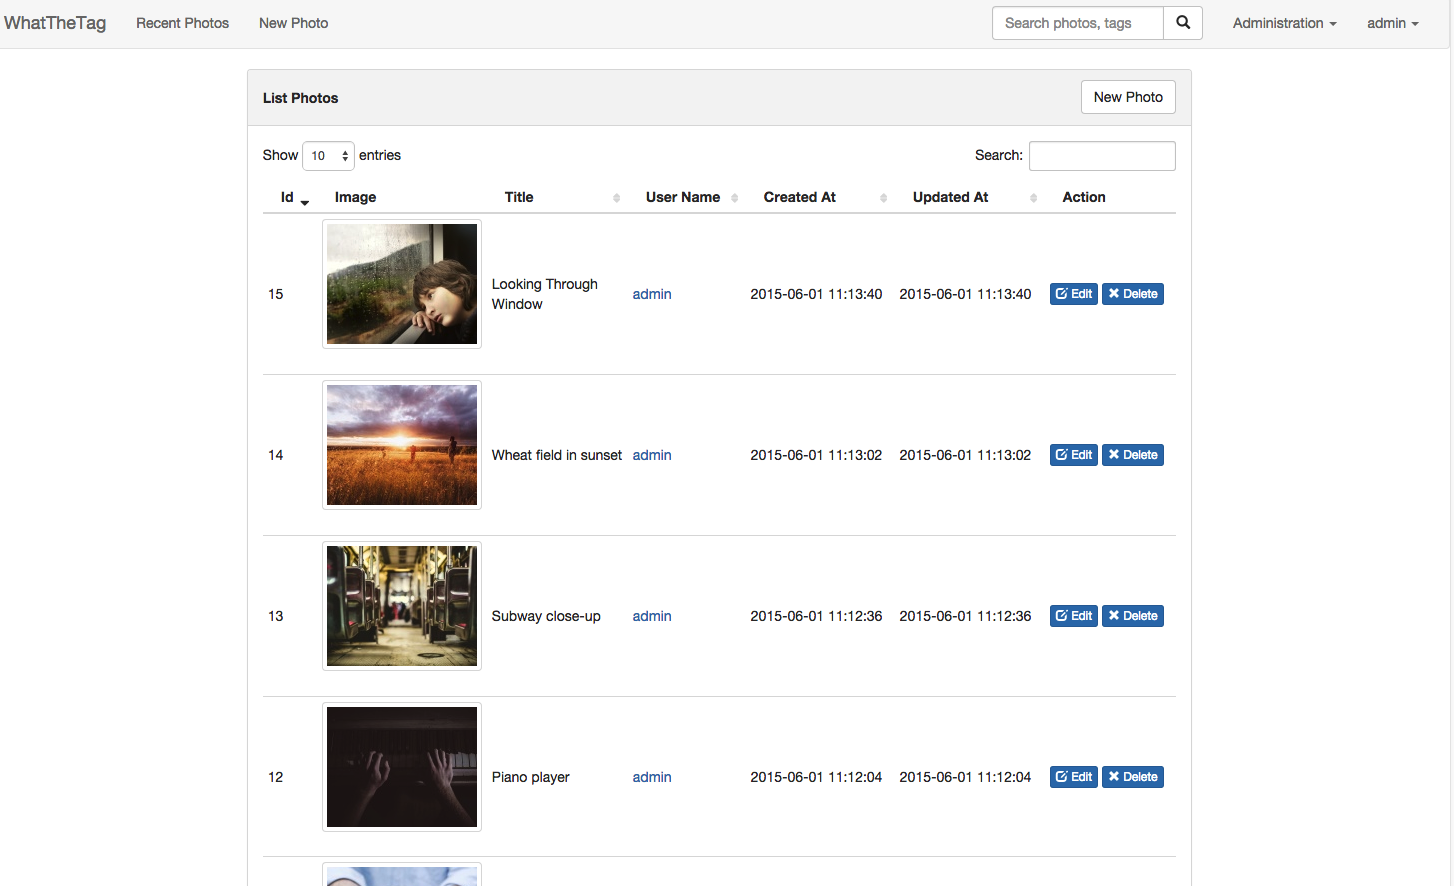The width and height of the screenshot is (1454, 886).
Task: Click the 'Wheat field in sunset' title
Action: click(557, 455)
